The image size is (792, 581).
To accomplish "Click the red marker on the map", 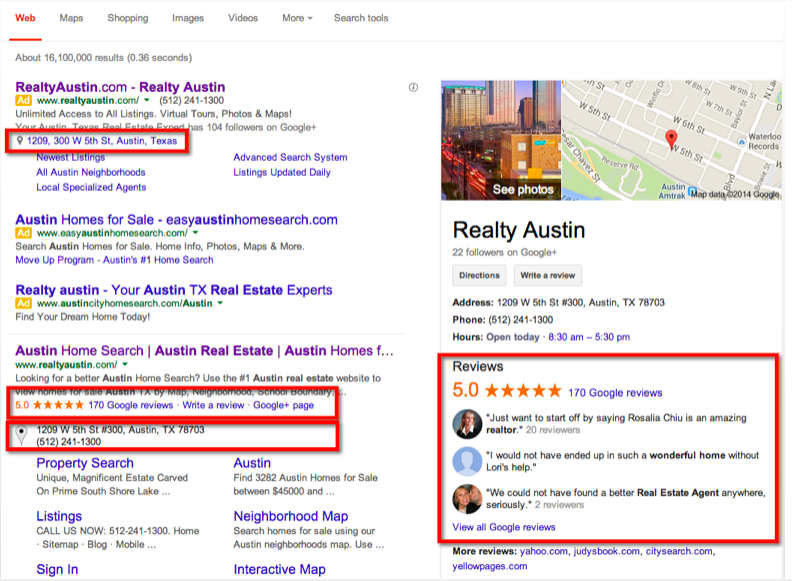I will pyautogui.click(x=671, y=139).
